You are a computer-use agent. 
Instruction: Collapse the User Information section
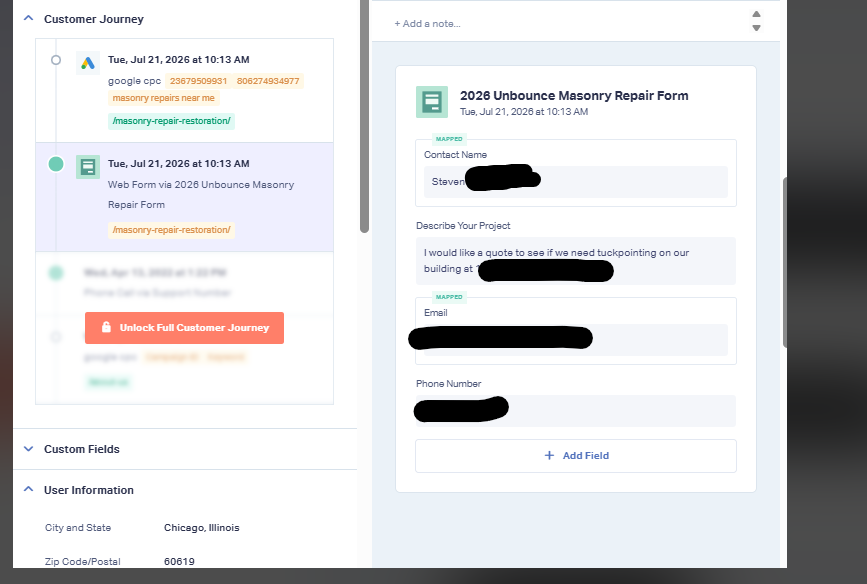click(x=29, y=489)
